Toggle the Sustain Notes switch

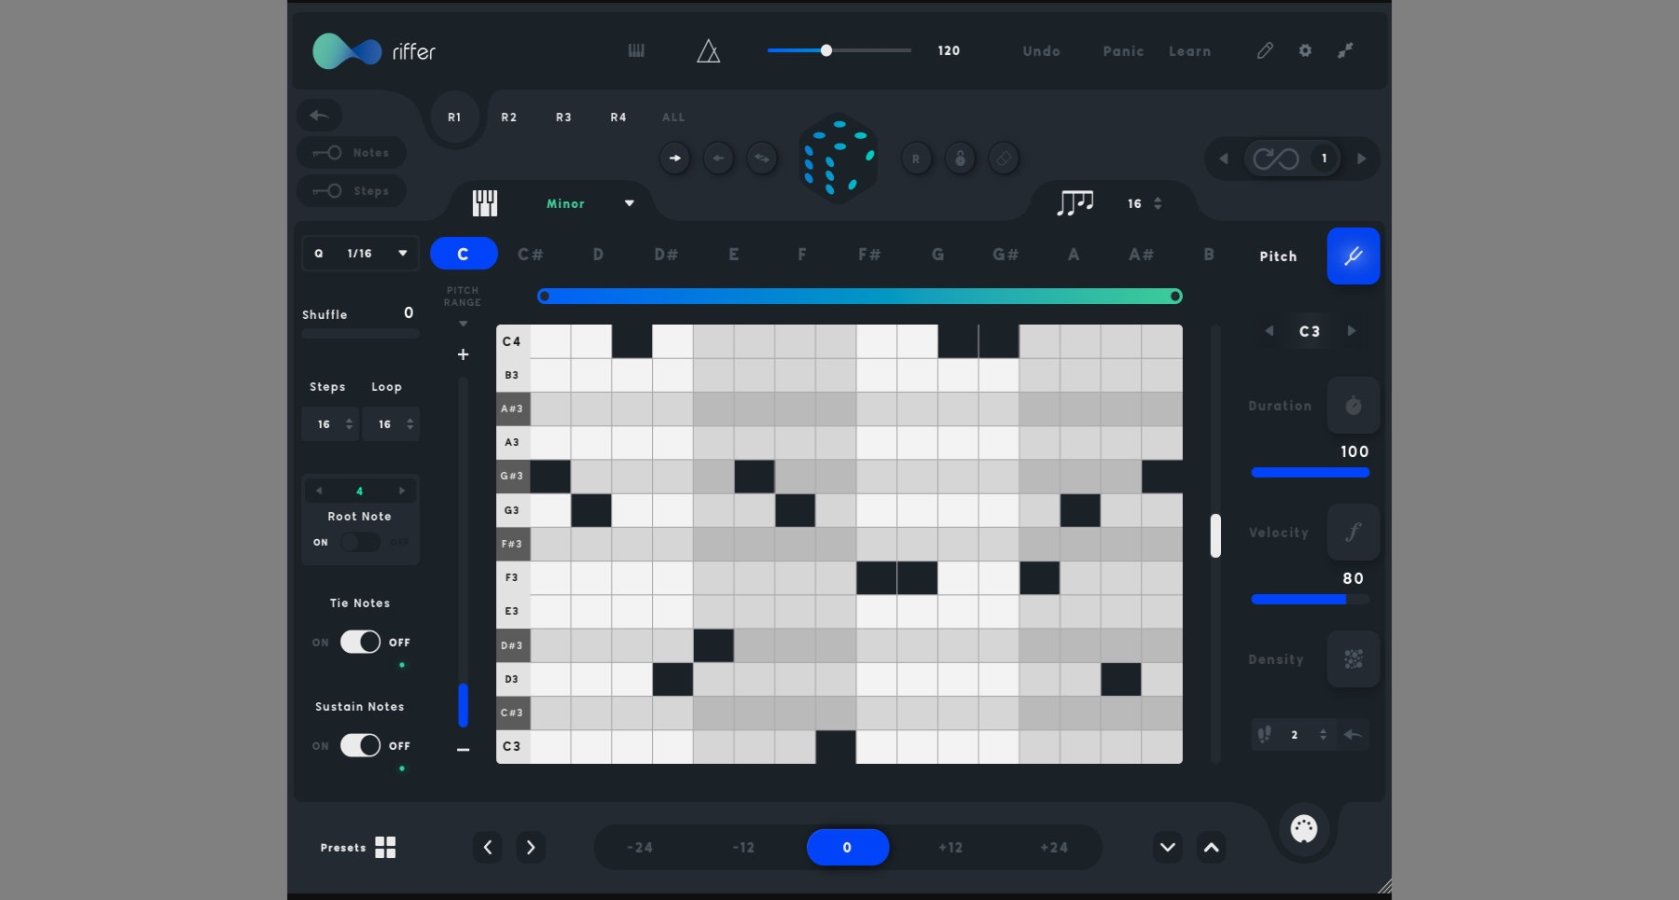click(x=360, y=745)
